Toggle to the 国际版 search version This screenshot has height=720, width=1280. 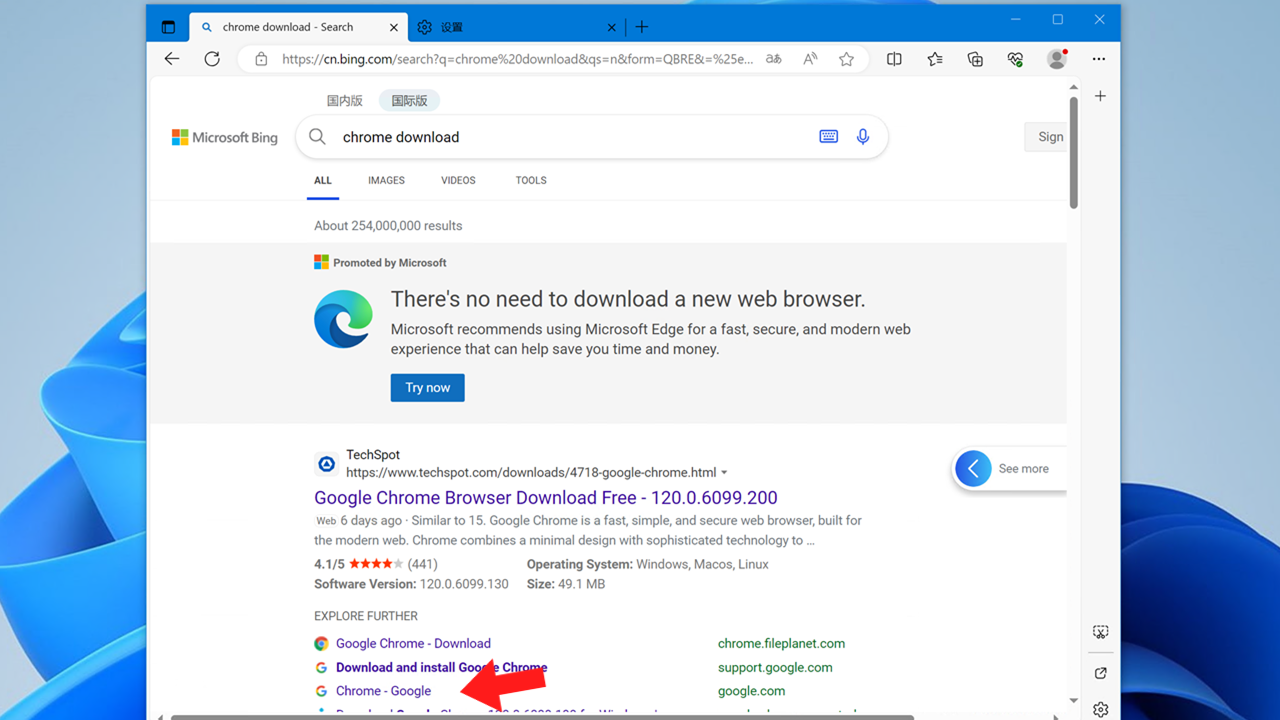pos(409,101)
